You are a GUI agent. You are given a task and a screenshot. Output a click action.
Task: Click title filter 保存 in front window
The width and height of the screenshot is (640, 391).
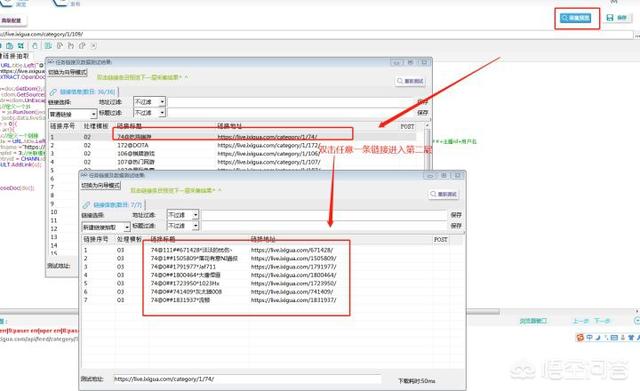click(x=456, y=225)
